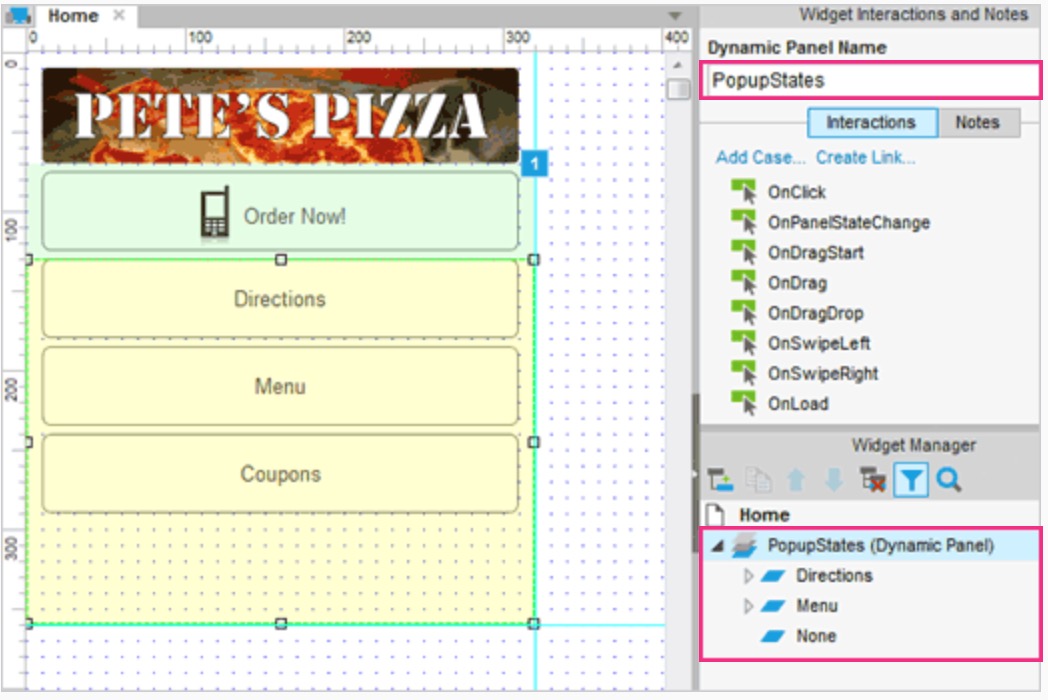
Task: Close the Home tab
Action: [119, 15]
